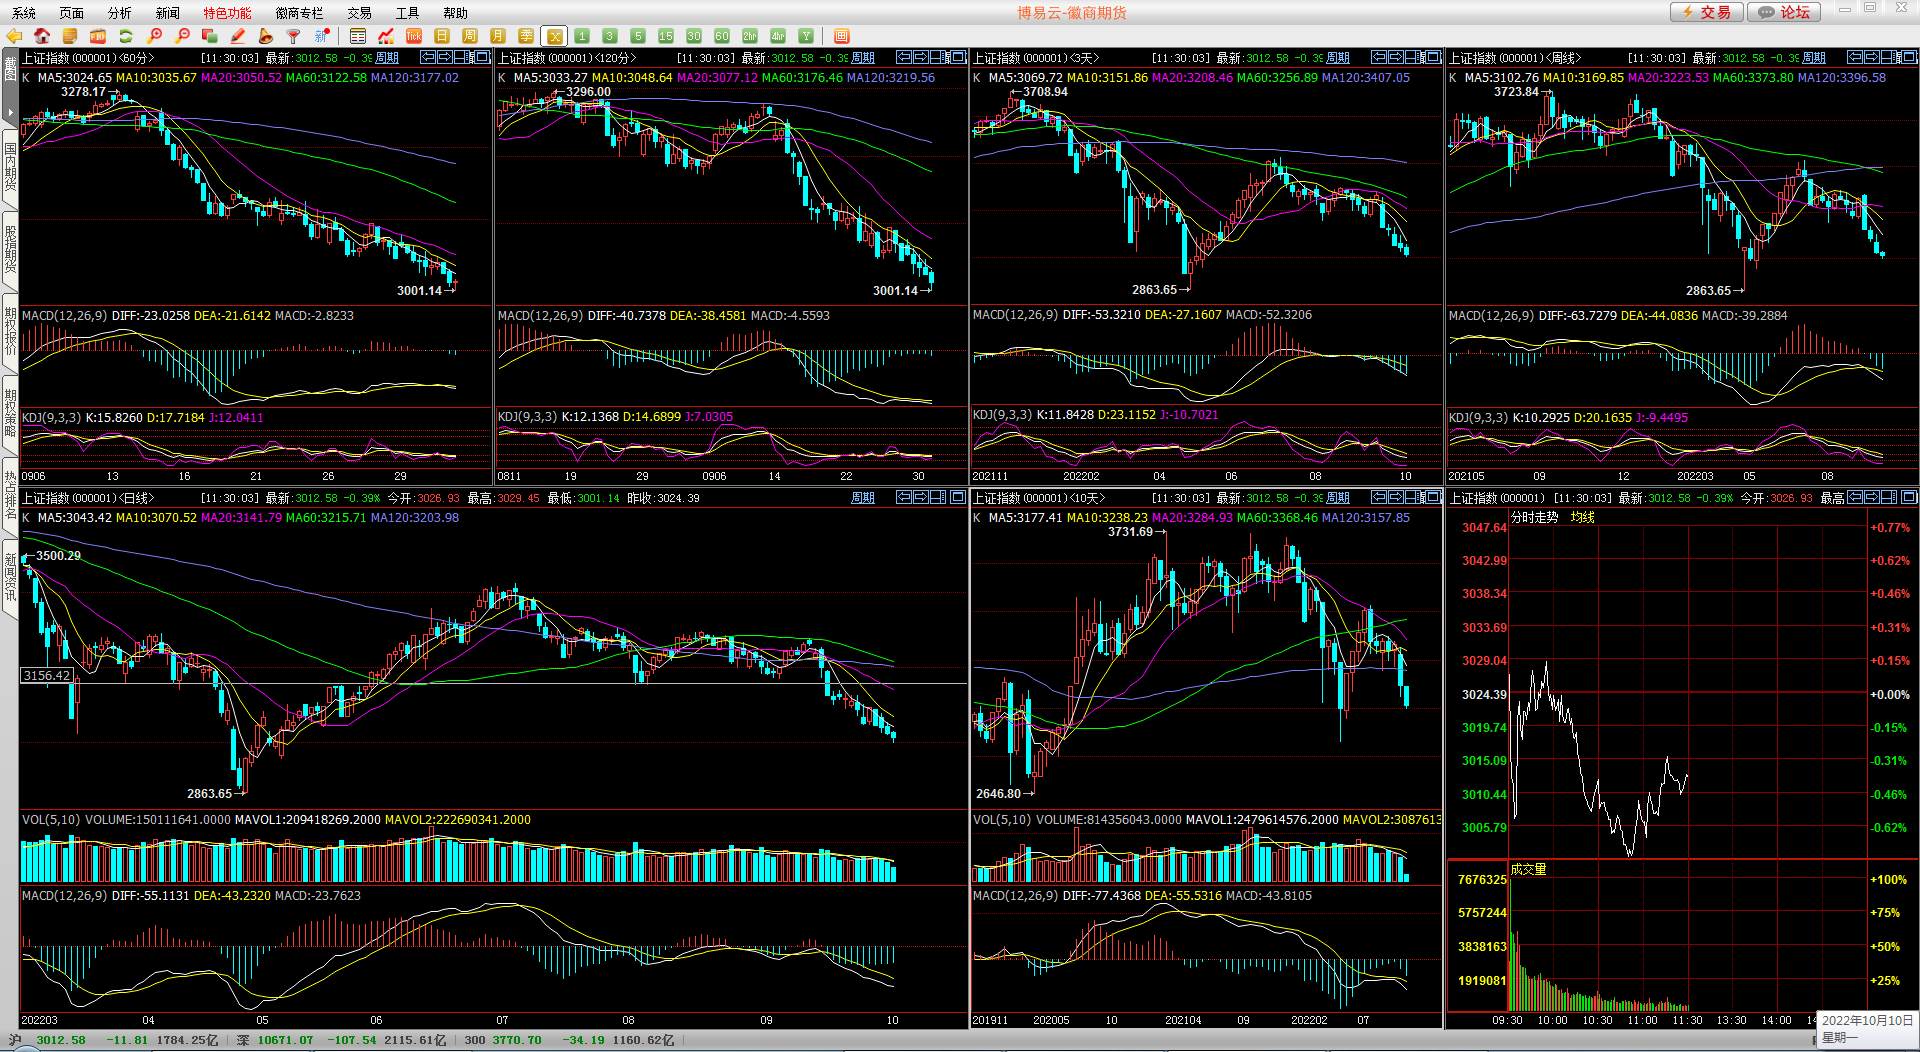Go to previous contract in 周线 panel

(1855, 57)
